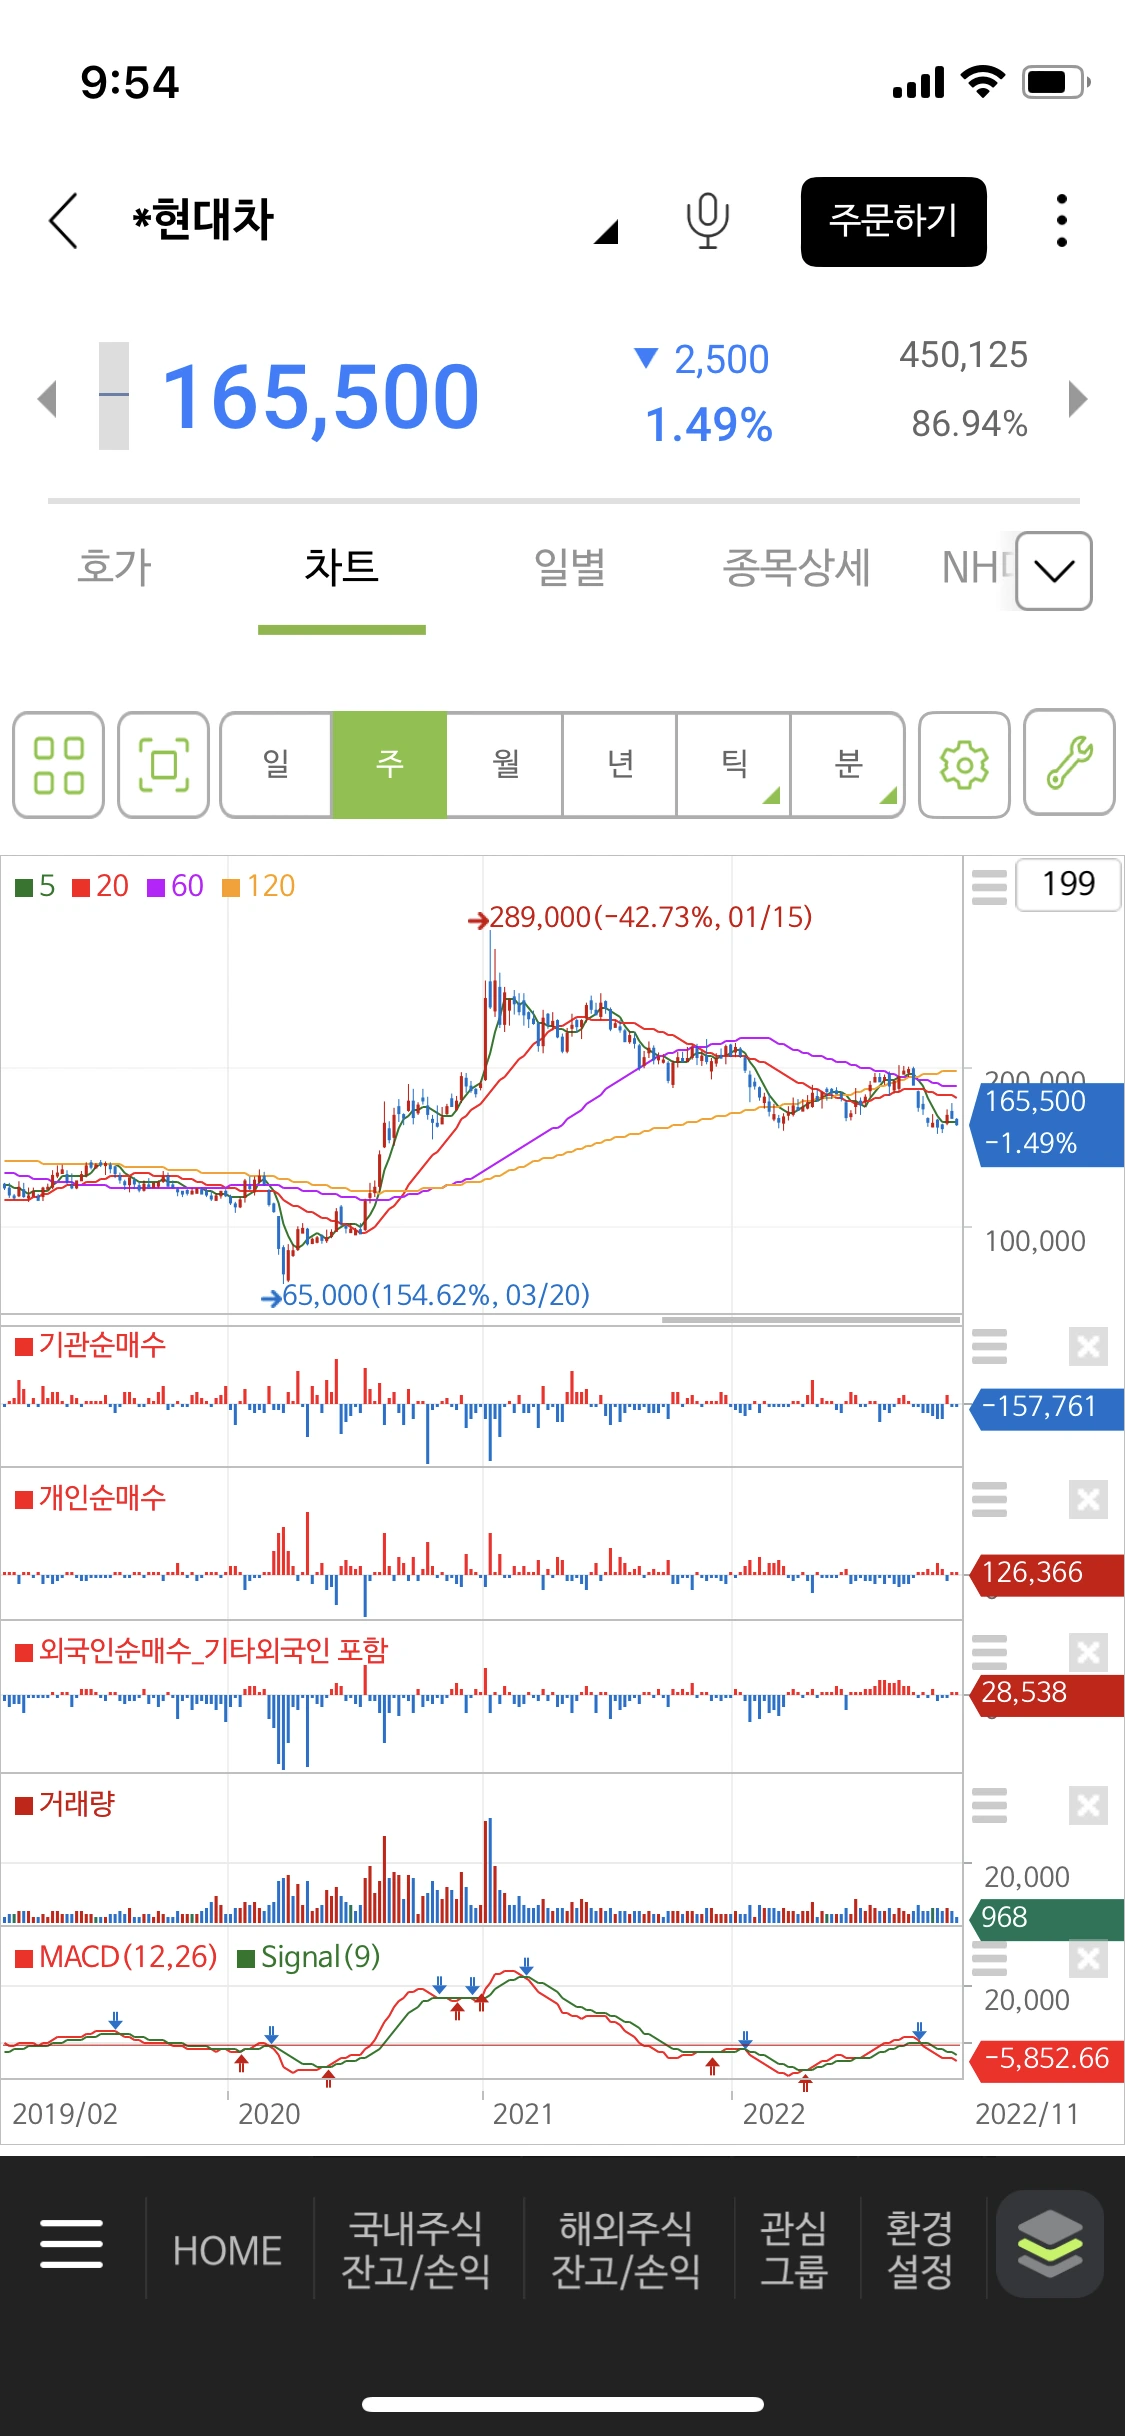Tap the 5-period moving average legend
Screen dimensions: 1125x2436
pyautogui.click(x=35, y=886)
